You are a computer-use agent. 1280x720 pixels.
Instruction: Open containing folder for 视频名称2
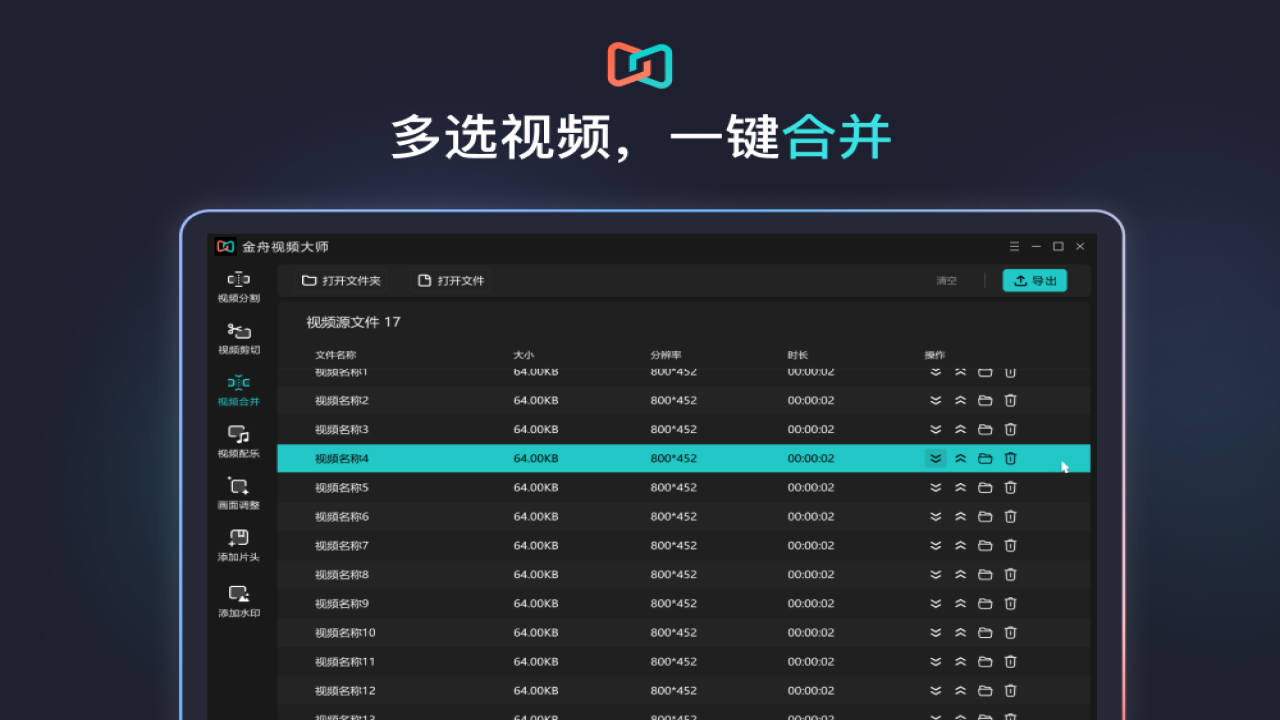point(985,400)
